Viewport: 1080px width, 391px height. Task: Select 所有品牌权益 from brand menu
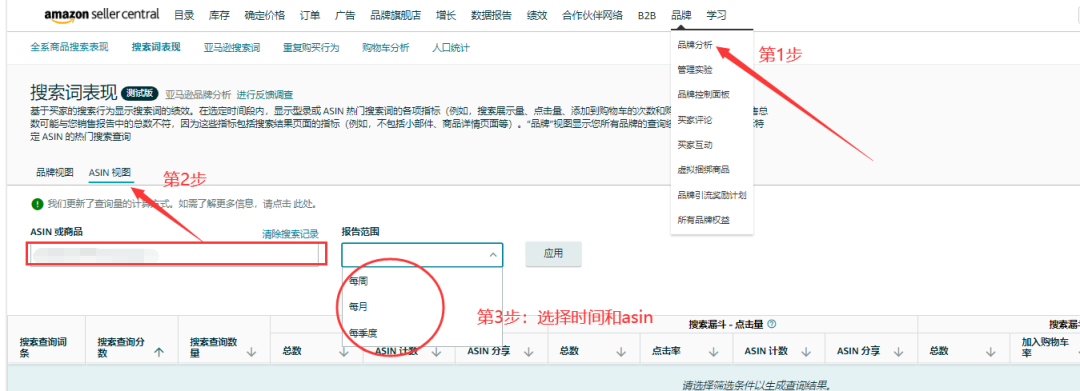tap(703, 220)
